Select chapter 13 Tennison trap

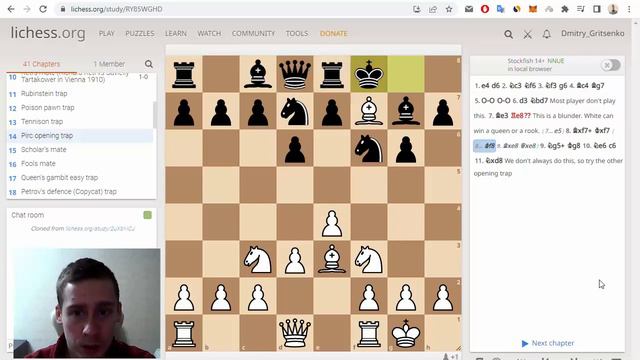(x=81, y=122)
